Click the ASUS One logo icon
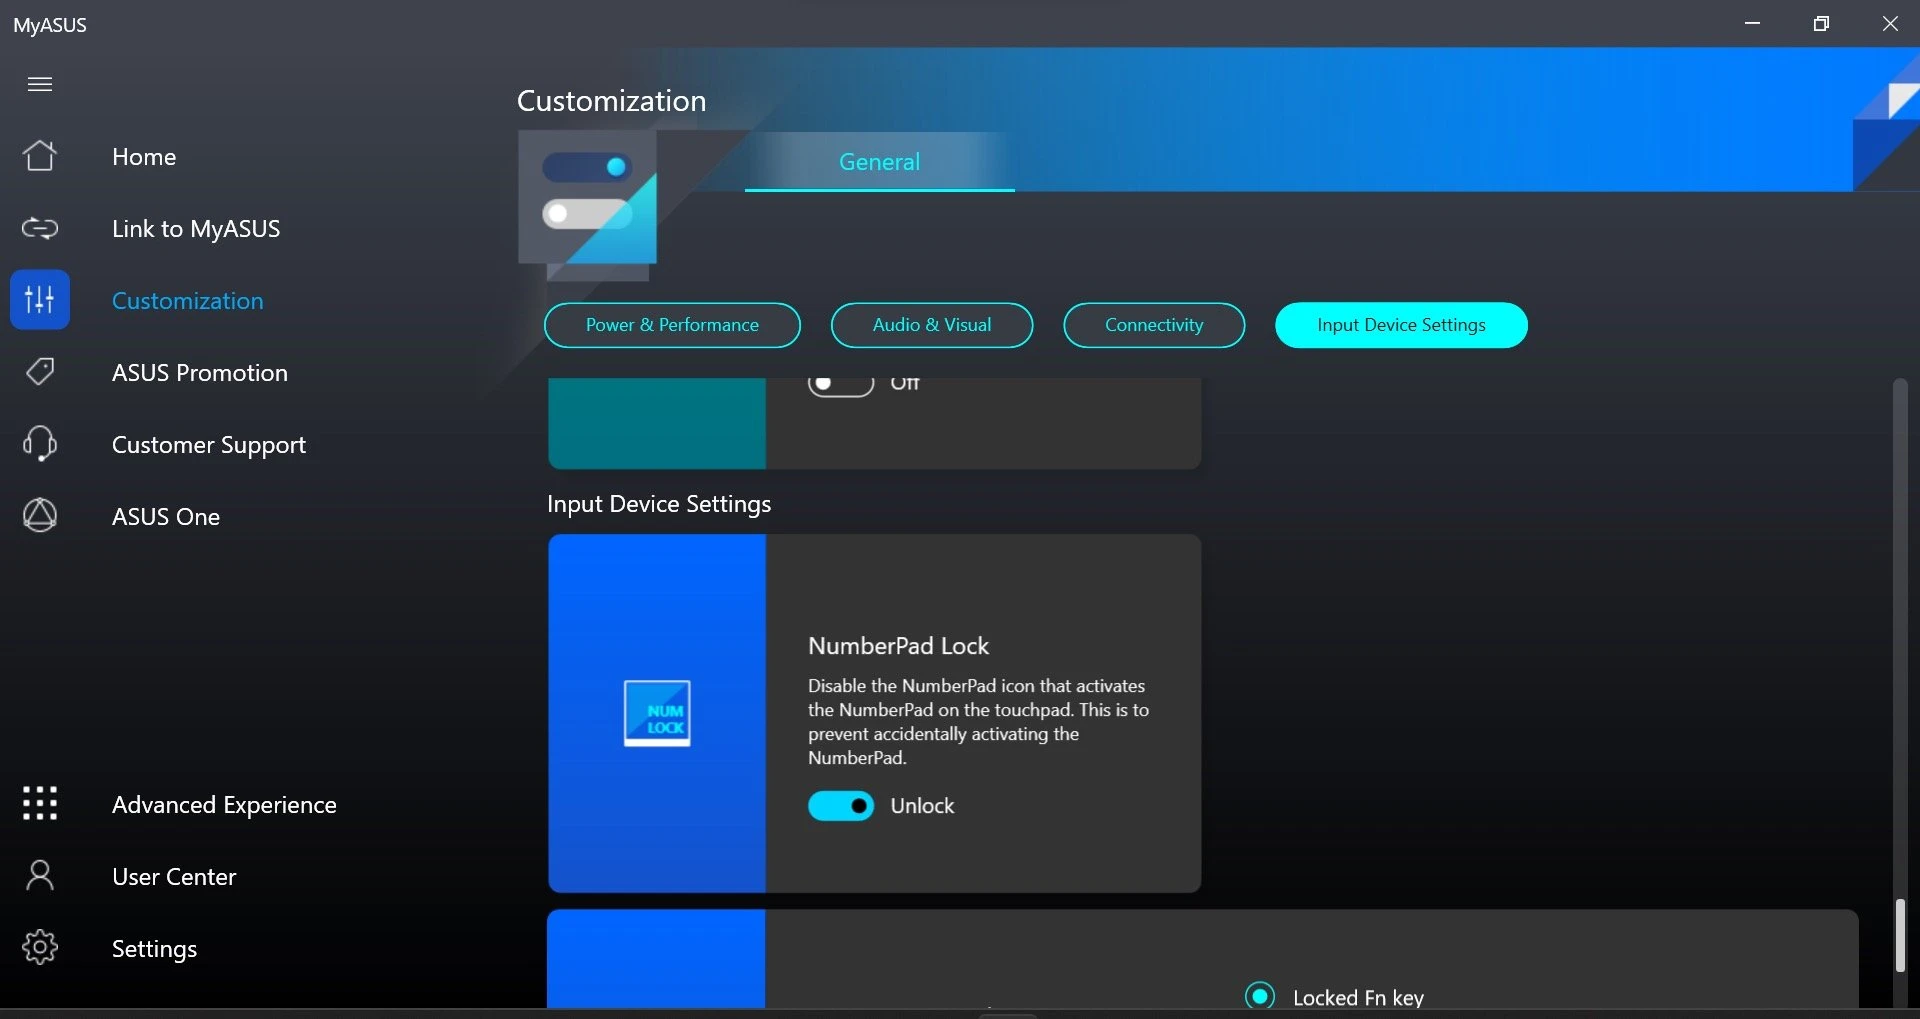Image resolution: width=1920 pixels, height=1019 pixels. [x=40, y=516]
